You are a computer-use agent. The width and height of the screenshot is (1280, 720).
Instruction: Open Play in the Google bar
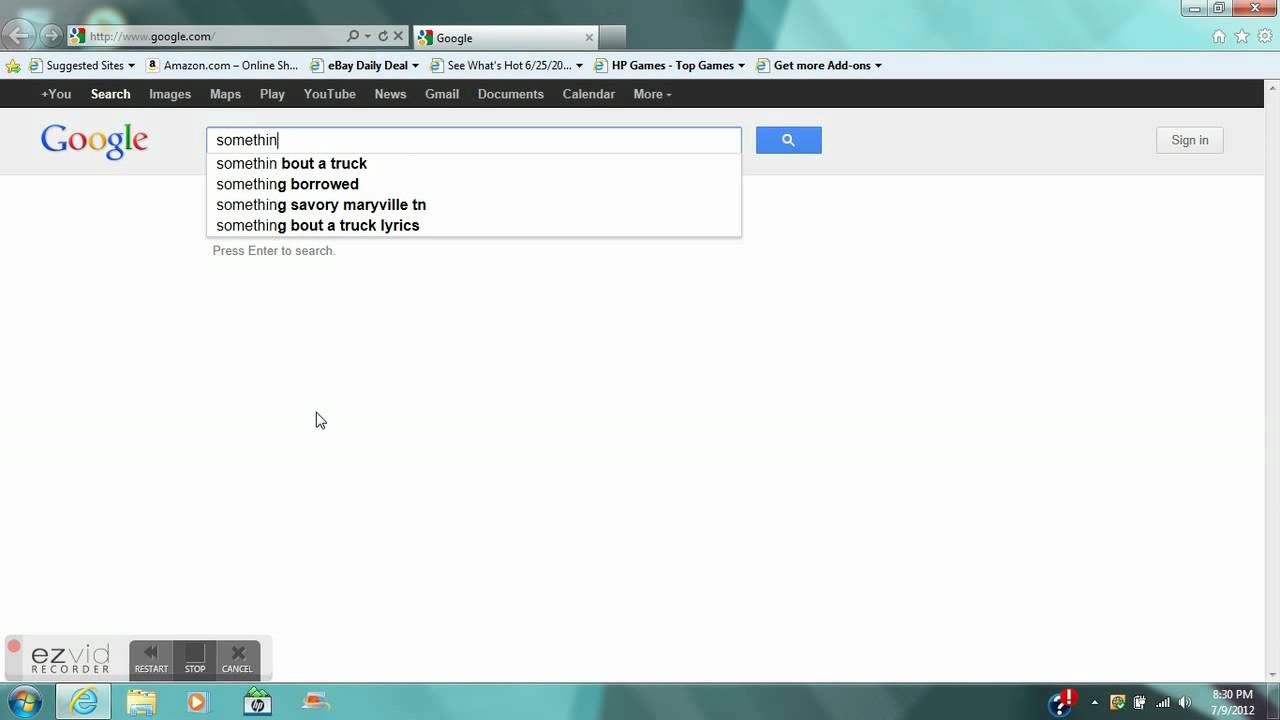click(272, 94)
